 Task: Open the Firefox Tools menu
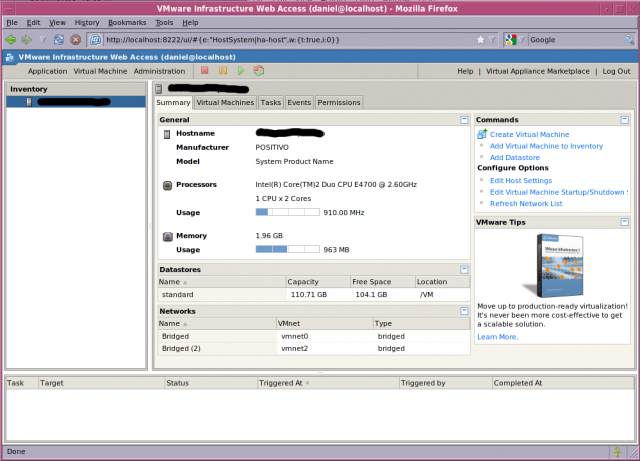[164, 23]
